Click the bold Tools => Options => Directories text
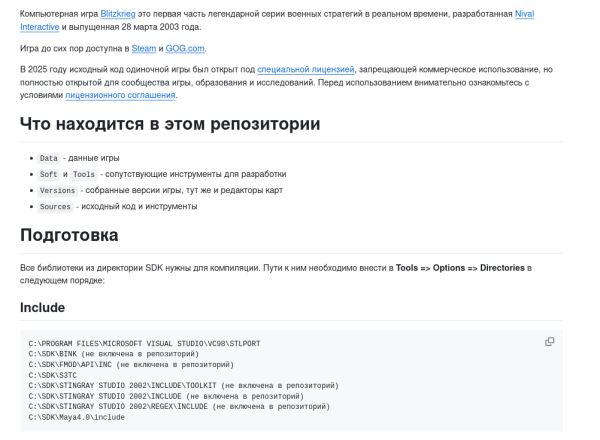The image size is (600, 440). click(459, 268)
